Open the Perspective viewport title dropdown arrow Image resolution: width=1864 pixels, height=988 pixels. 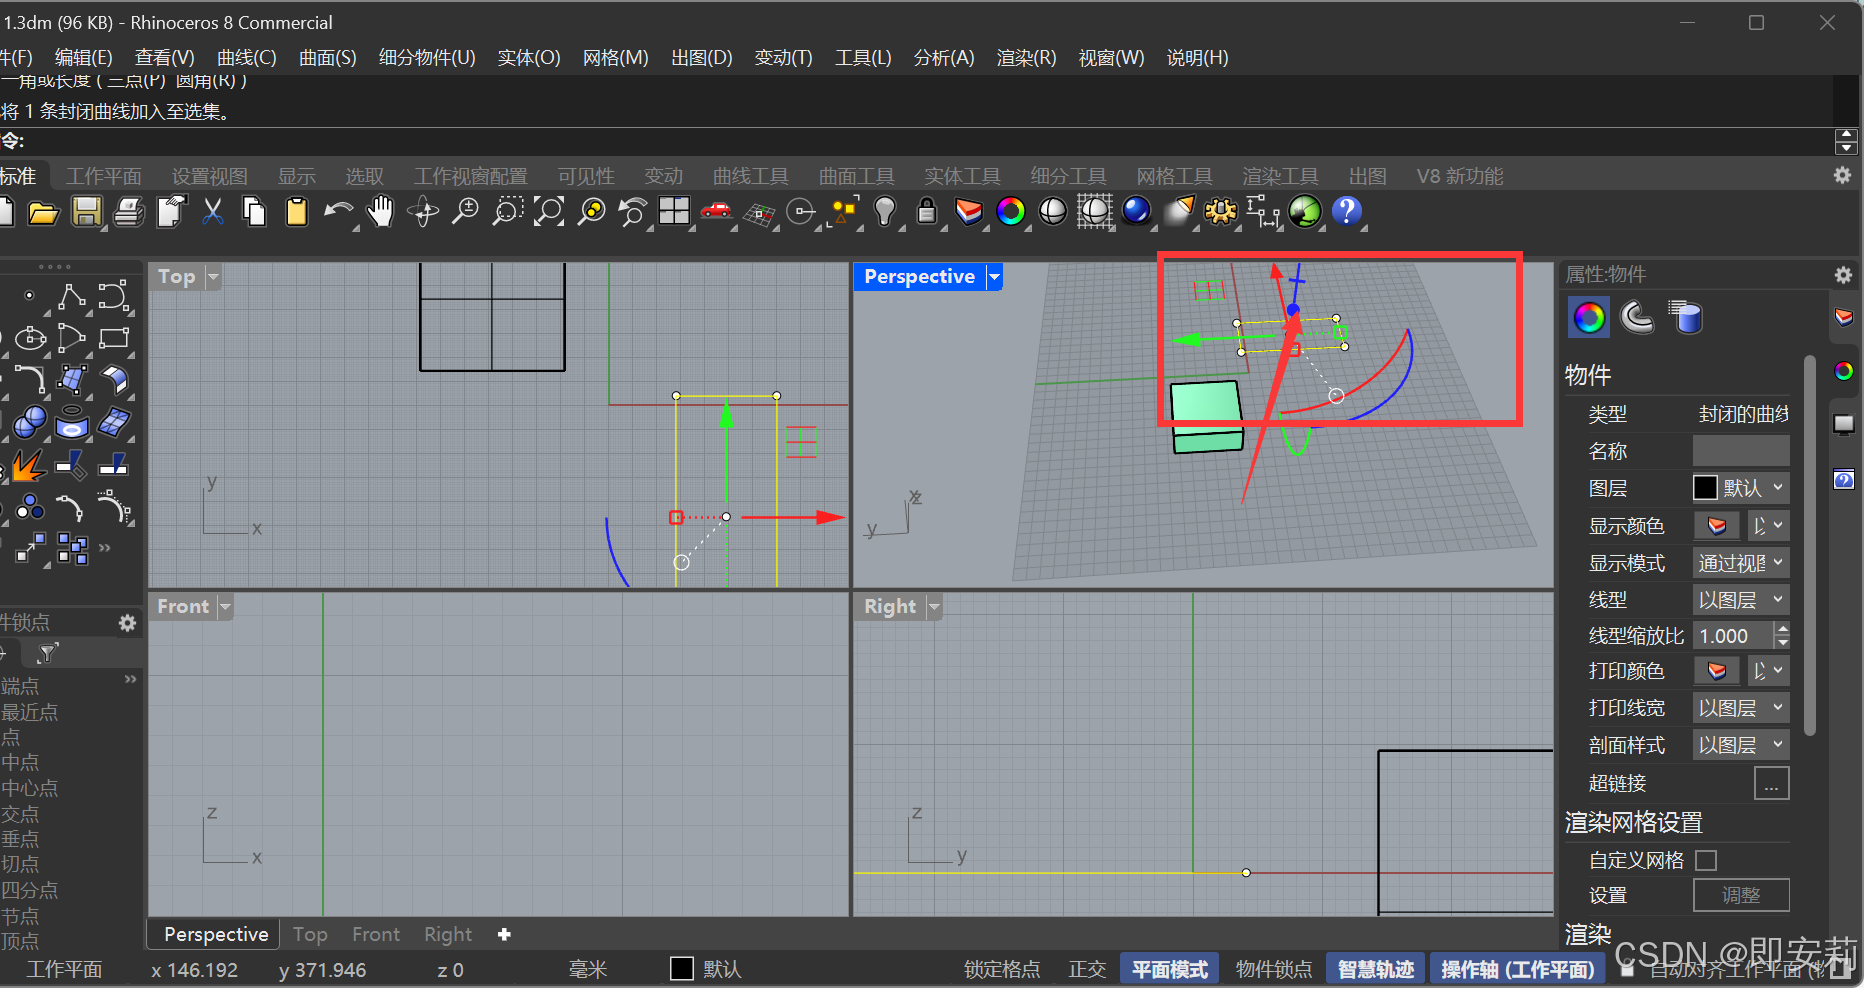[994, 277]
